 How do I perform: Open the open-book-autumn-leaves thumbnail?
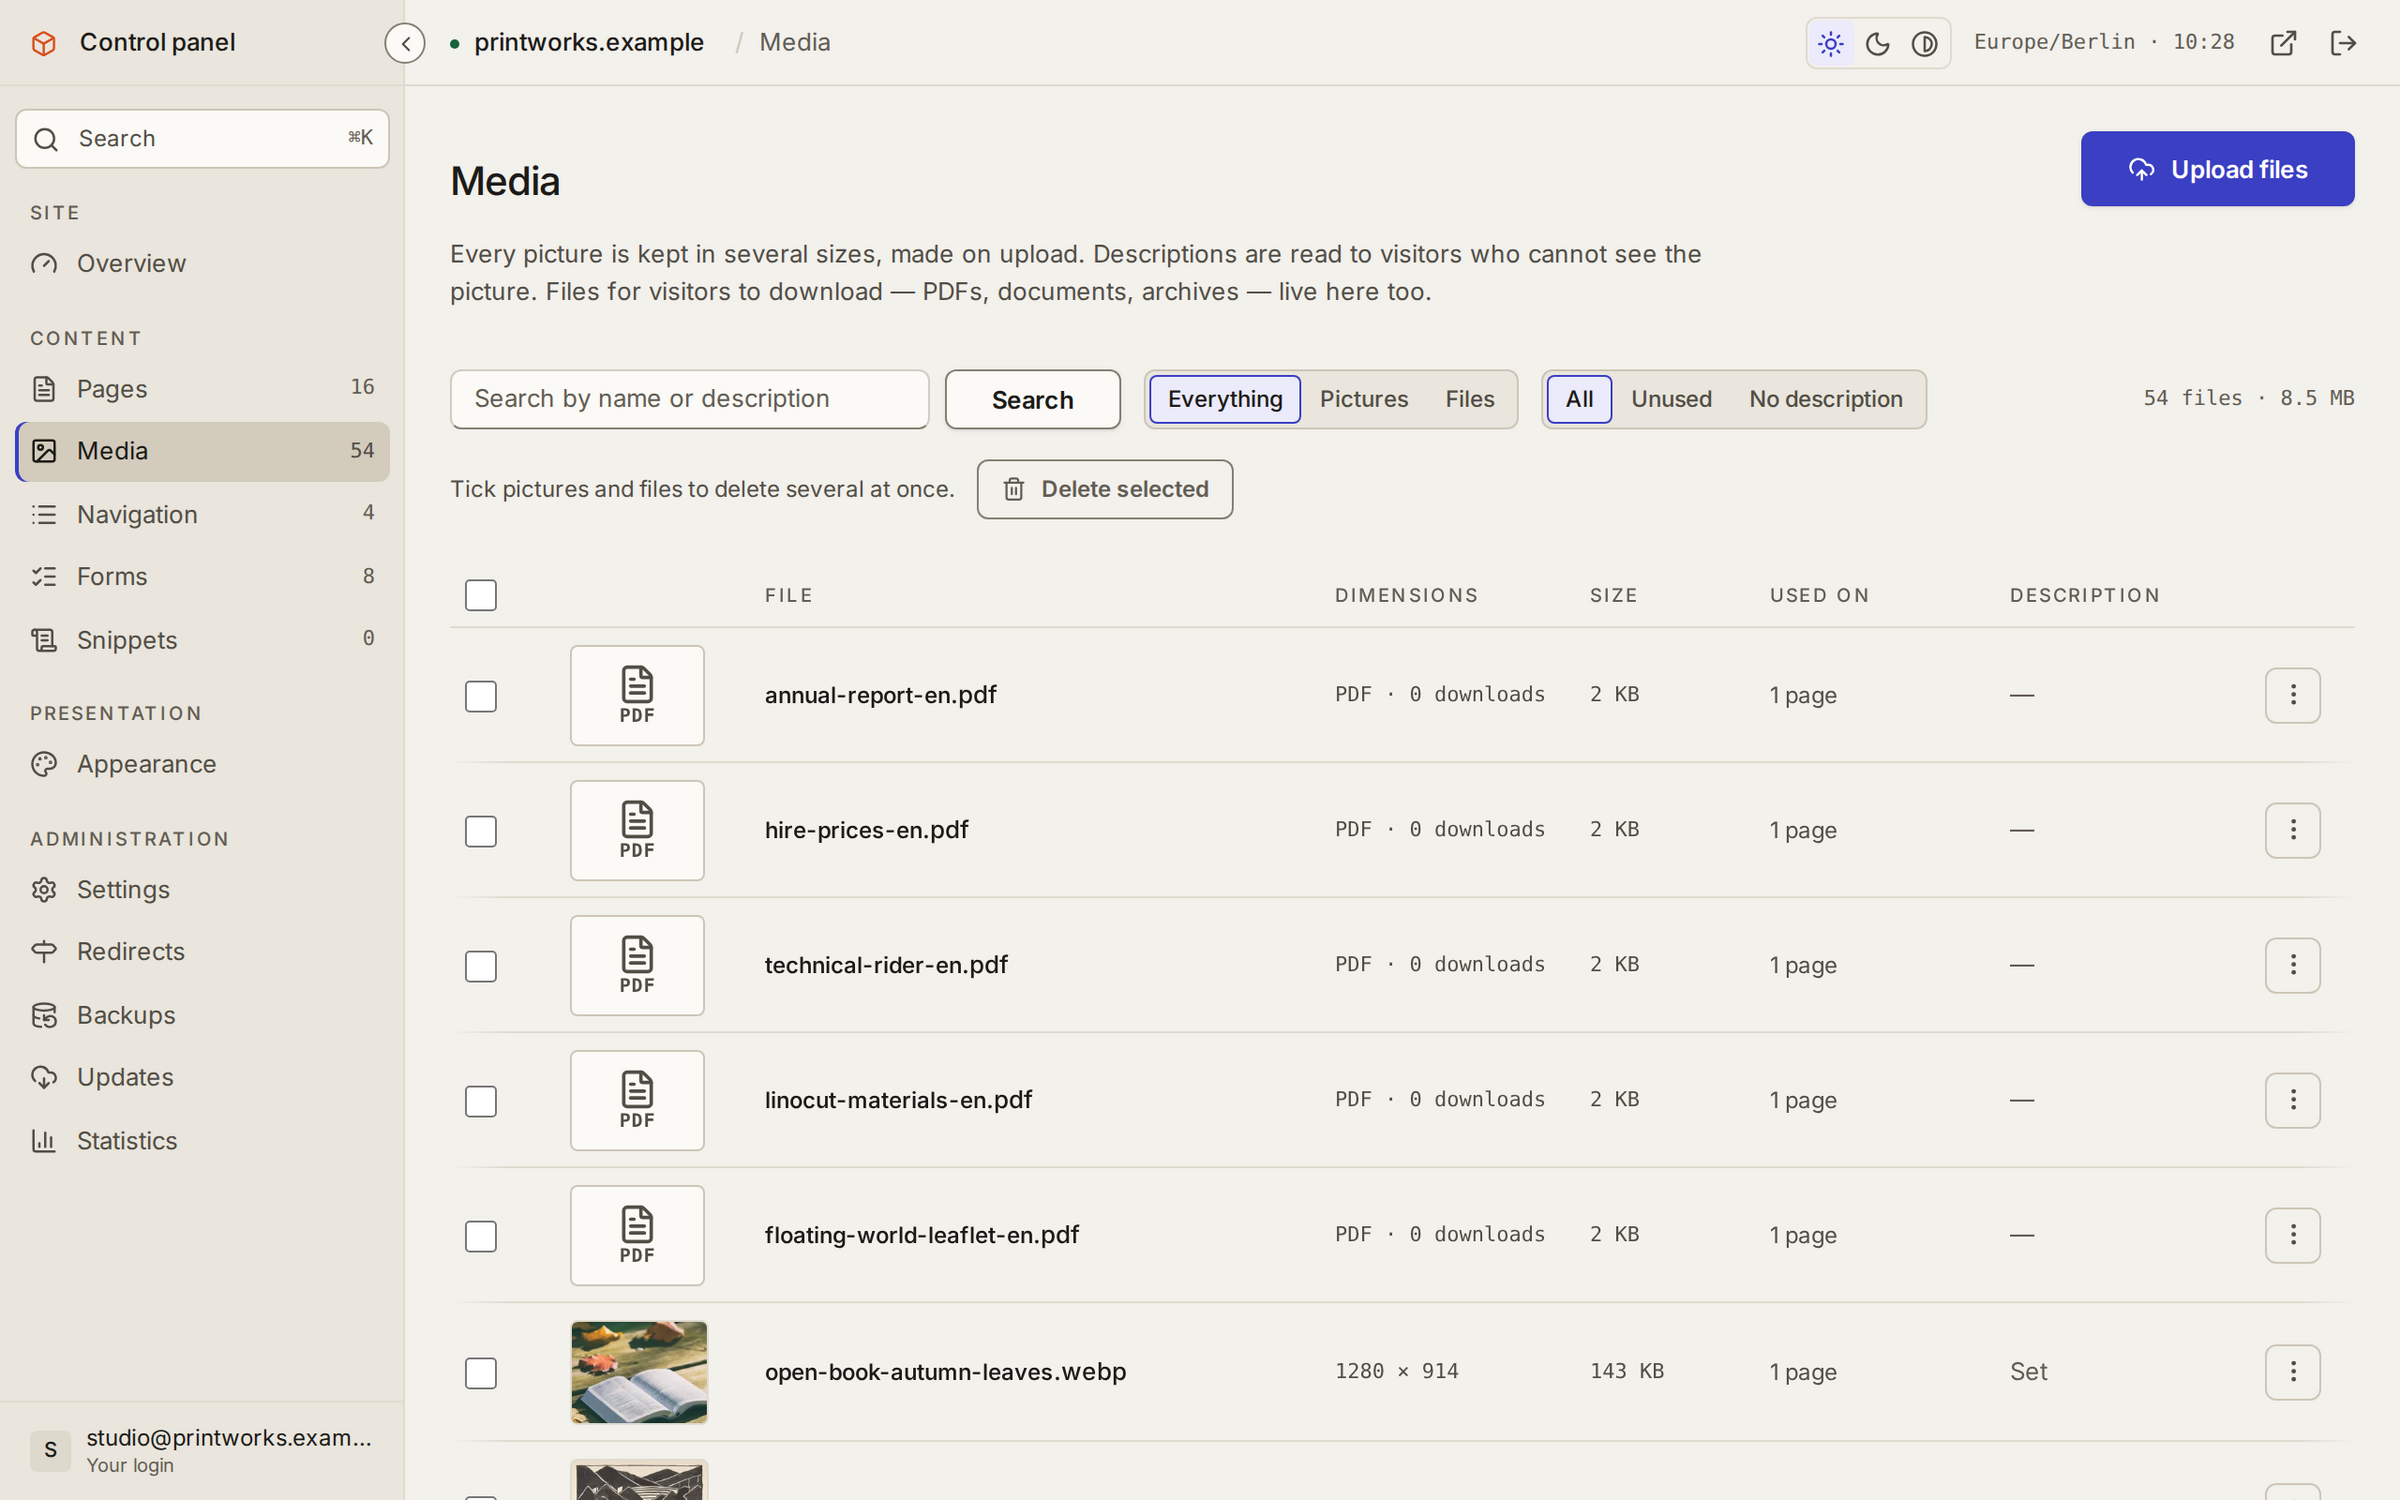coord(639,1372)
